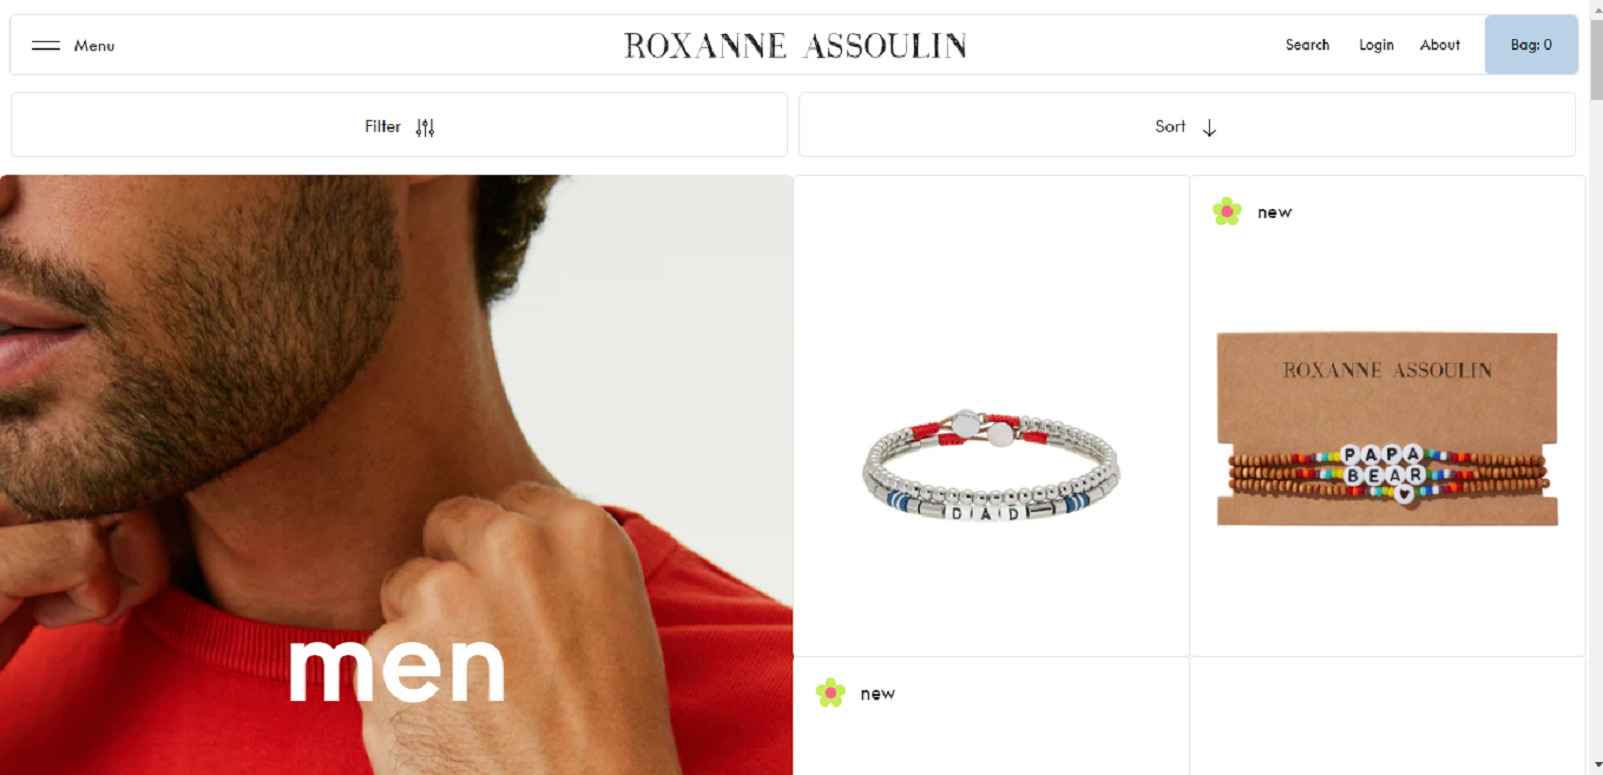Click the men hero banner image

(x=396, y=475)
